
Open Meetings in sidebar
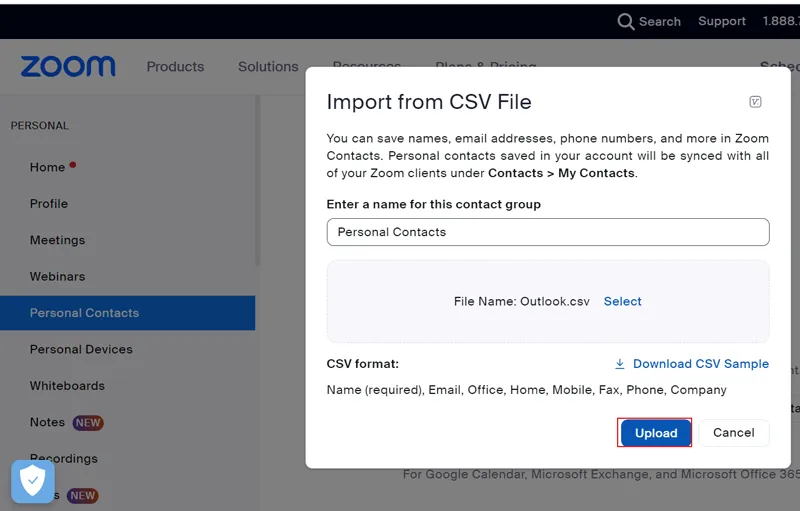(57, 240)
